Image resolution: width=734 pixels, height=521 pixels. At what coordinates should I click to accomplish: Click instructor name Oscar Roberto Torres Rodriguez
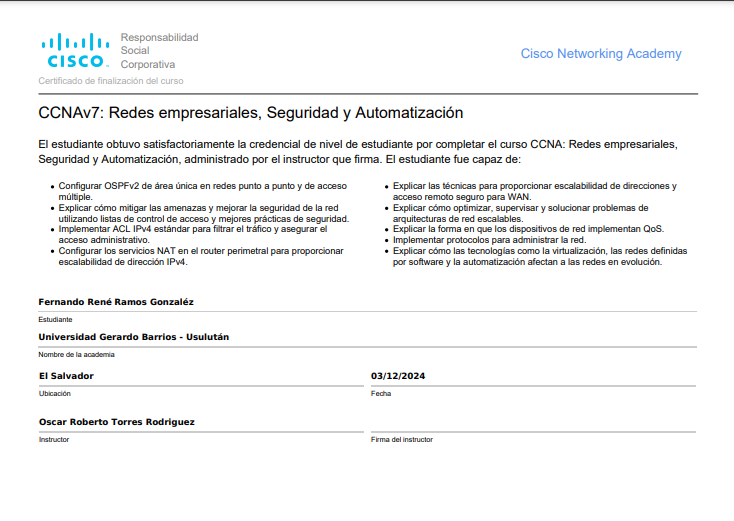tap(117, 422)
